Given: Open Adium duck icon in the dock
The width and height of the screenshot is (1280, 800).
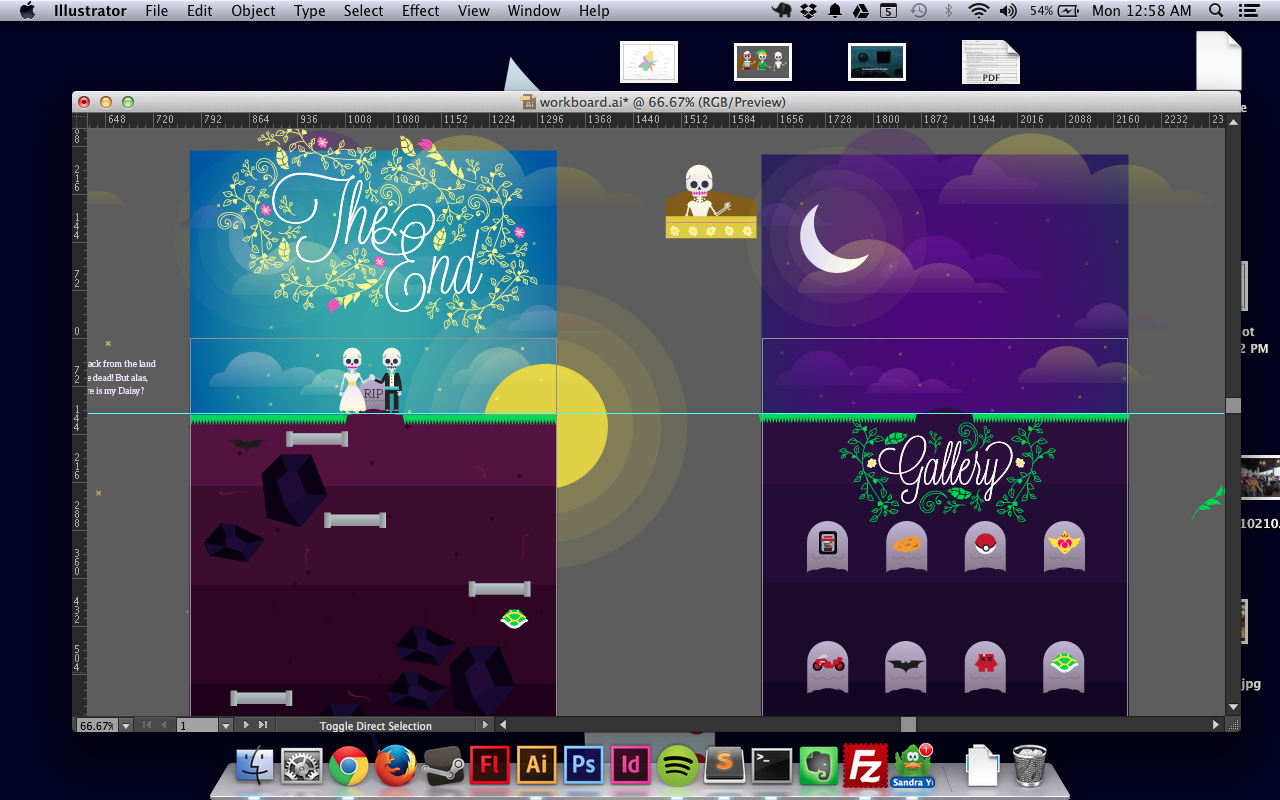Looking at the screenshot, I should pos(912,766).
